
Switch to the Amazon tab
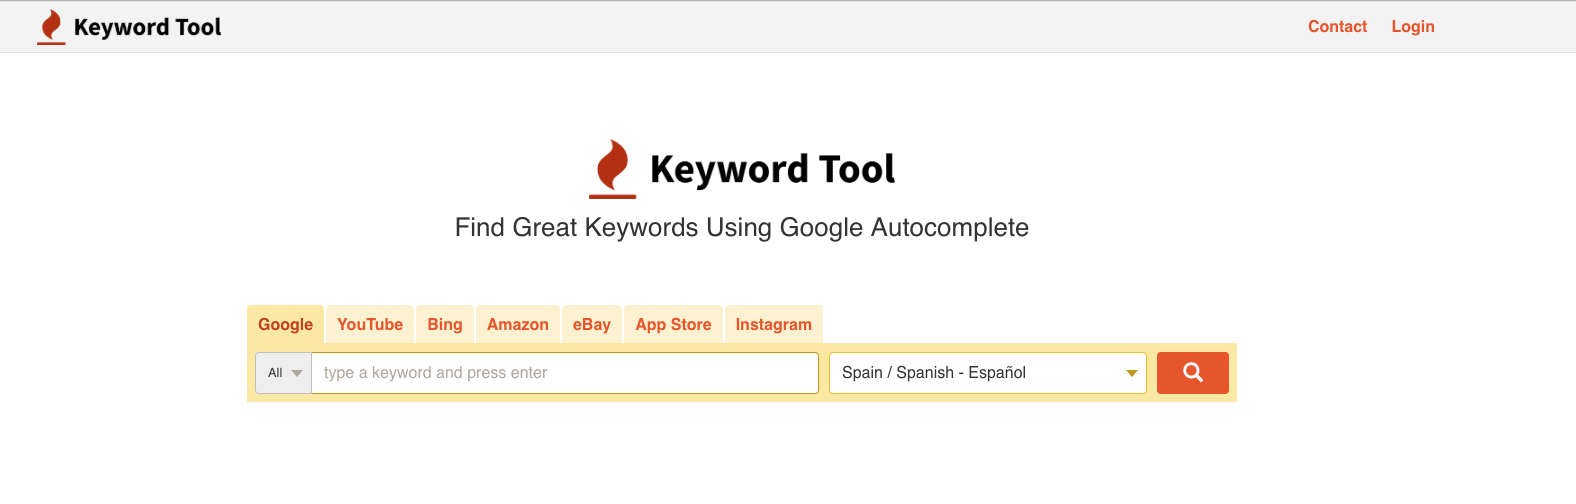click(518, 324)
